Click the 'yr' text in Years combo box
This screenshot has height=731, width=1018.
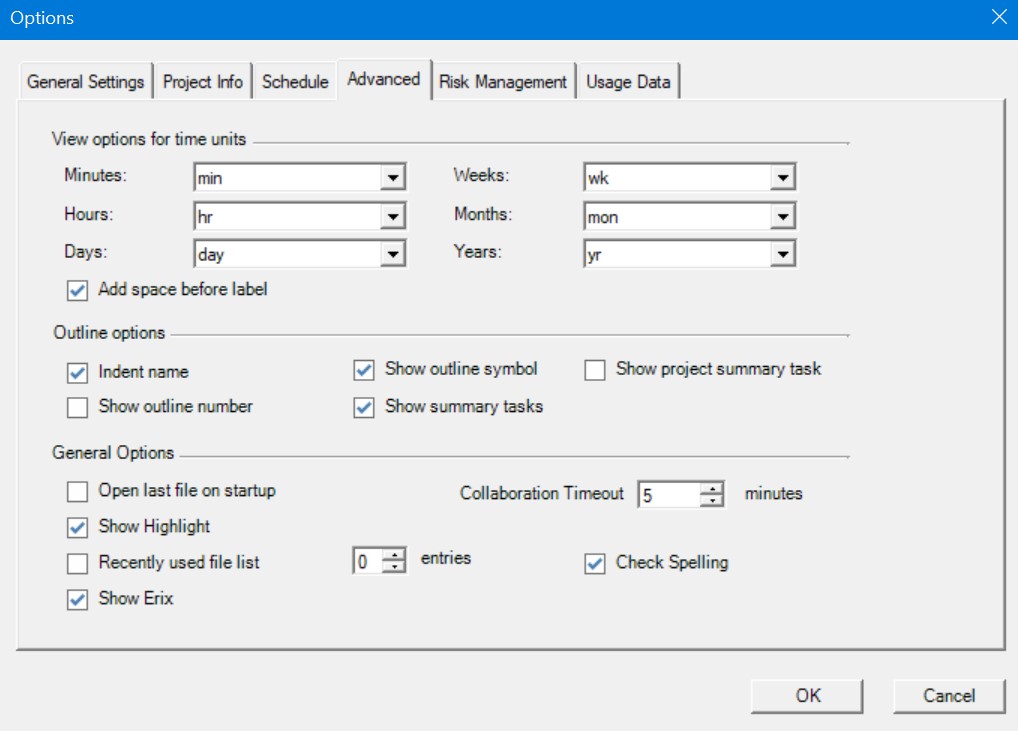pos(594,255)
